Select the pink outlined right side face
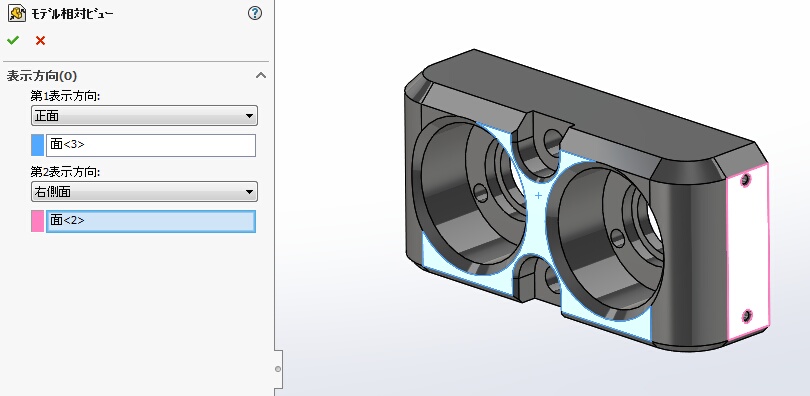Image resolution: width=810 pixels, height=396 pixels. (748, 253)
